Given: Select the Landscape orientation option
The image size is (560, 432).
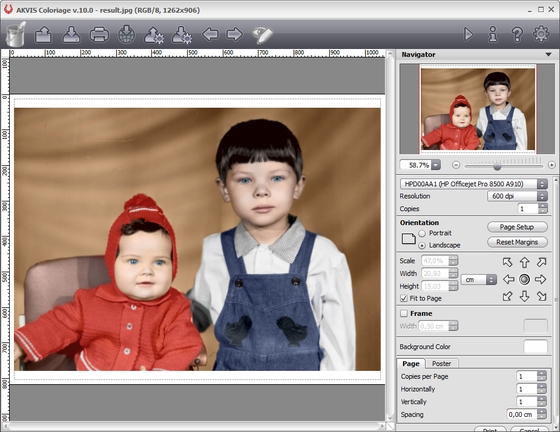Looking at the screenshot, I should tap(422, 245).
